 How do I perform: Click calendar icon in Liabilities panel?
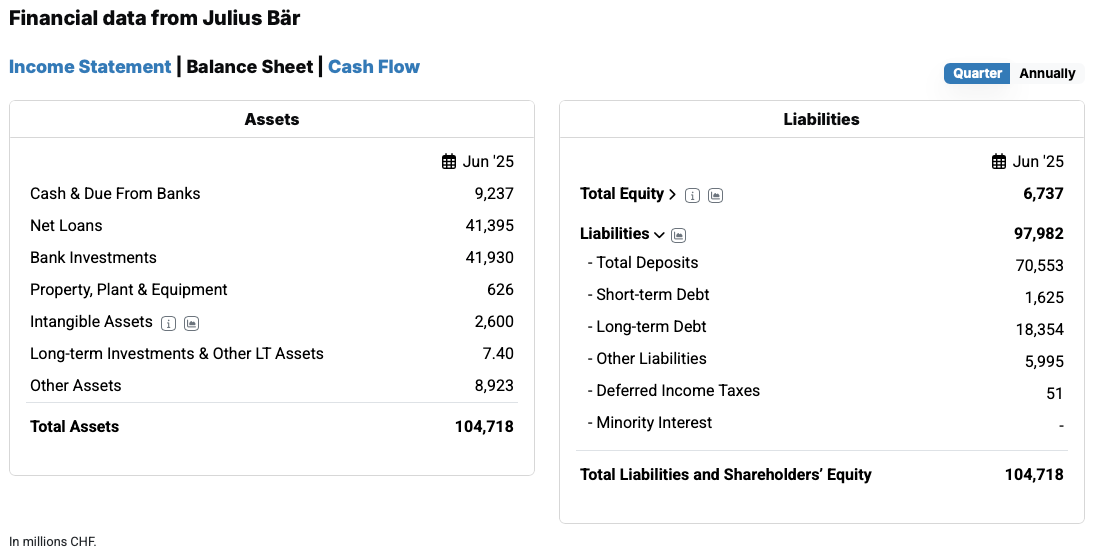(999, 162)
